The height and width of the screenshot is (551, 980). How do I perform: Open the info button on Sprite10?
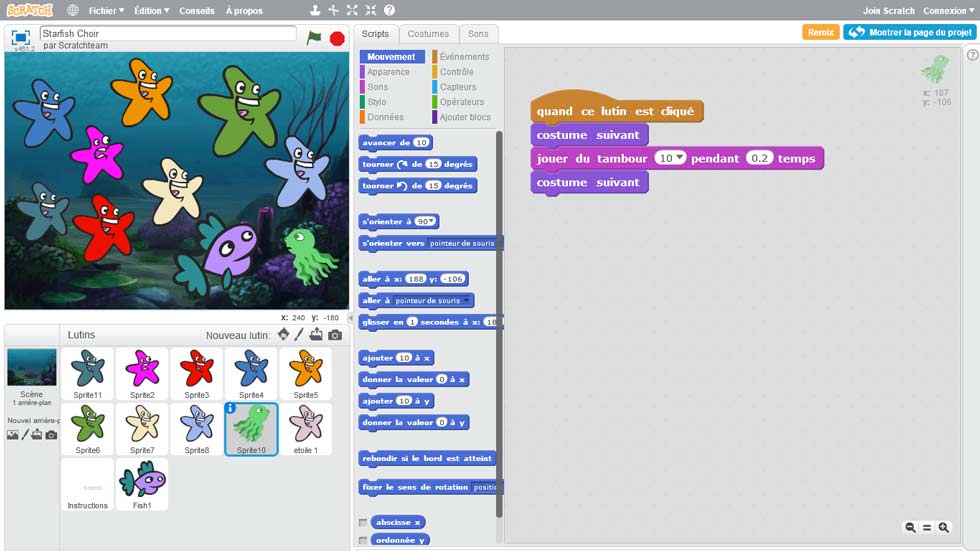(x=231, y=407)
